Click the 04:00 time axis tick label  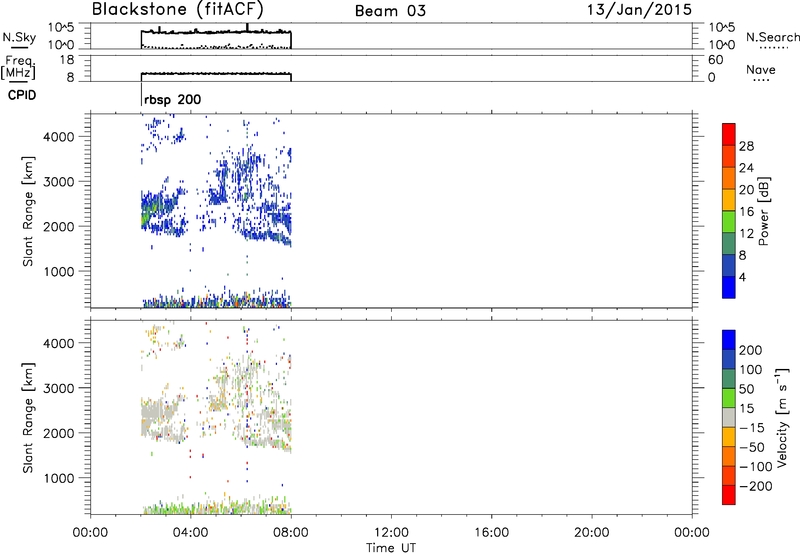[191, 533]
